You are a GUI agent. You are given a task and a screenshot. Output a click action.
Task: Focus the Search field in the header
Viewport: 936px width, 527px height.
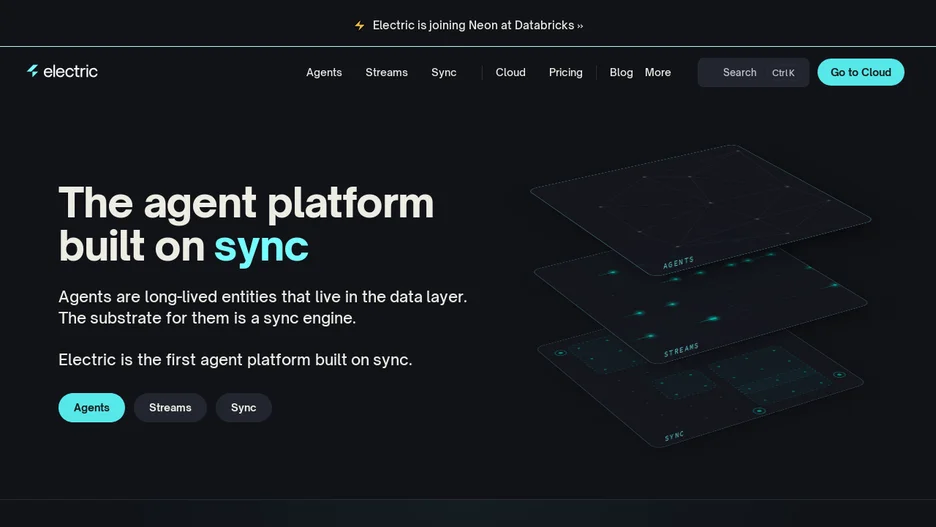click(x=753, y=72)
